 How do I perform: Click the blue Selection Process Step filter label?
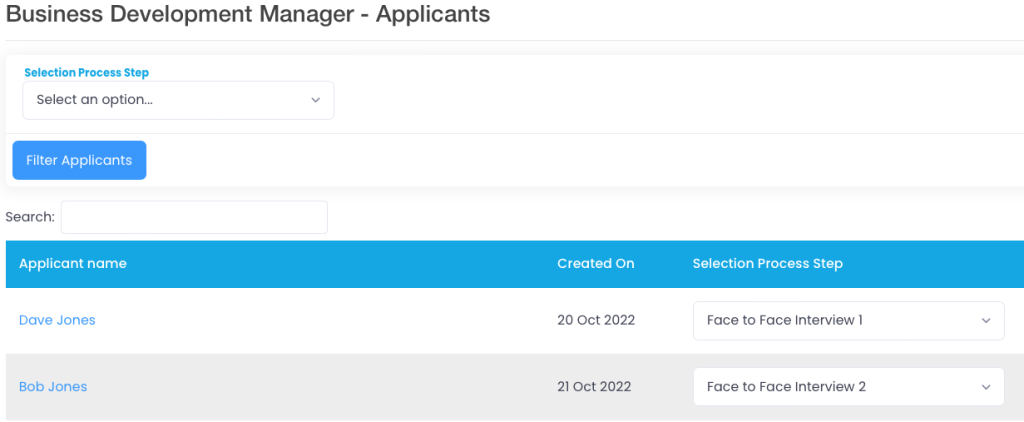[86, 73]
